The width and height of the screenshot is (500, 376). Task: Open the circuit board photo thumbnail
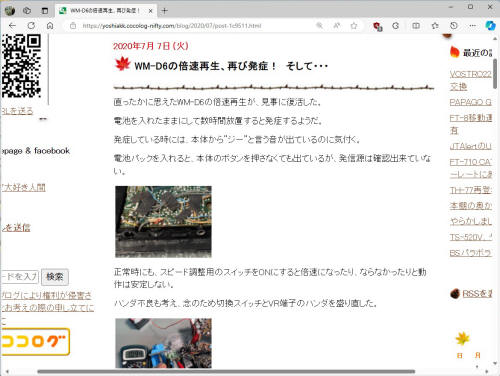point(163,222)
